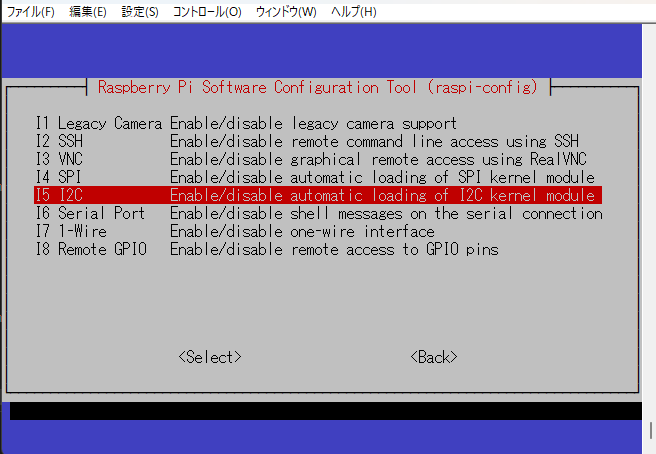Screen dimensions: 656x454
Task: Open the 設定(S) menu
Action: (140, 12)
